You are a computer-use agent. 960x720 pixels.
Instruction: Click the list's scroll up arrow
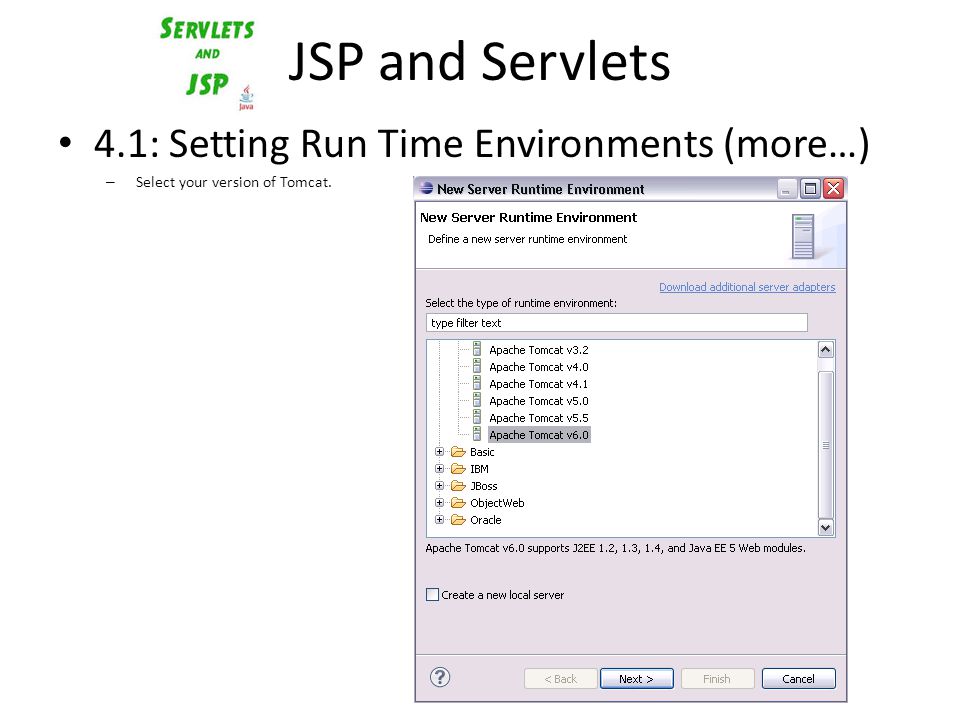coord(825,350)
